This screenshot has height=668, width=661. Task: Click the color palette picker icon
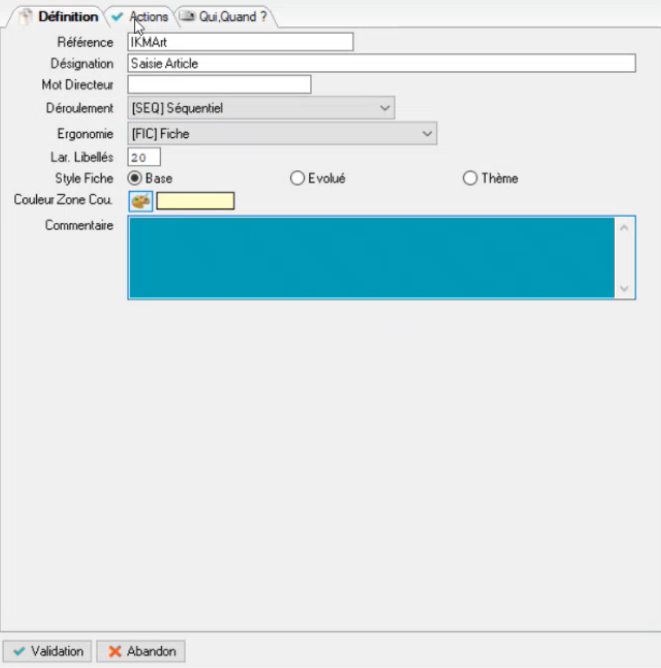(x=140, y=201)
